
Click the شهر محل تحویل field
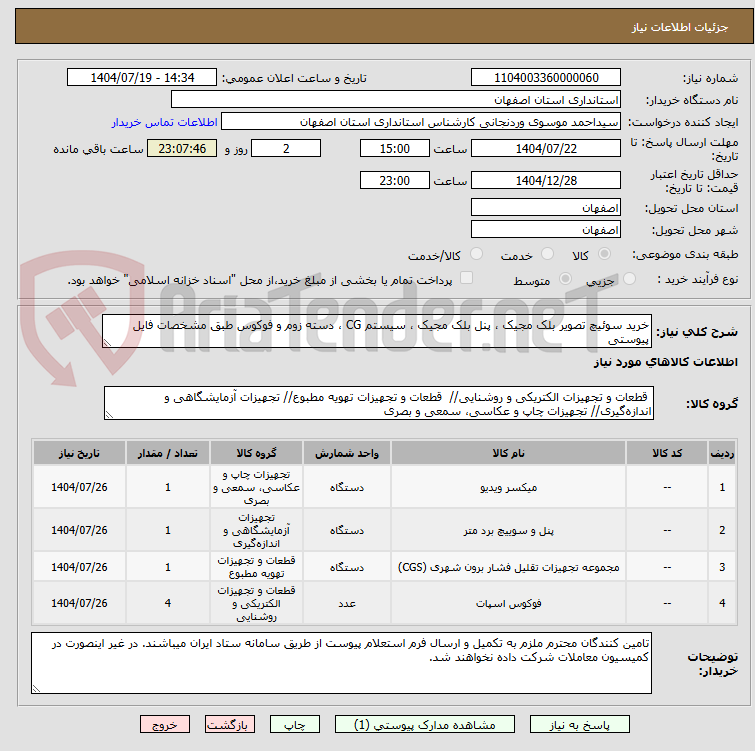[546, 229]
